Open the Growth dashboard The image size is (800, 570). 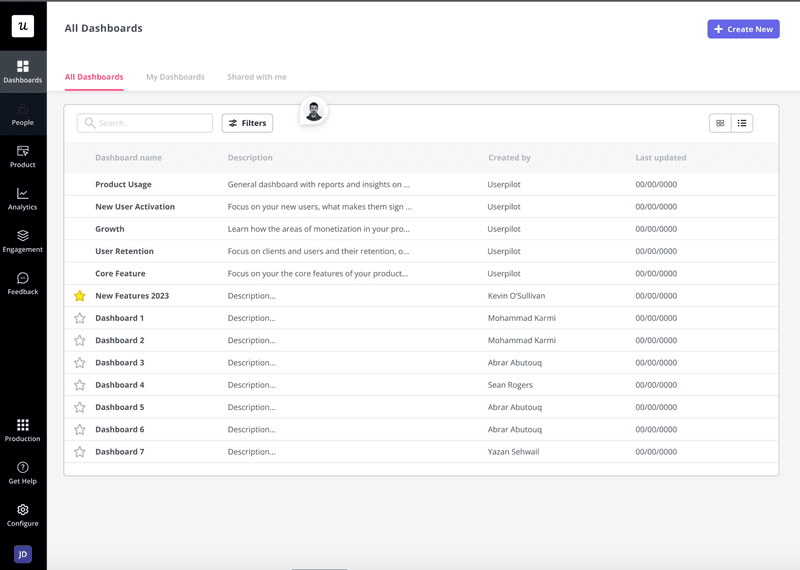click(x=110, y=229)
